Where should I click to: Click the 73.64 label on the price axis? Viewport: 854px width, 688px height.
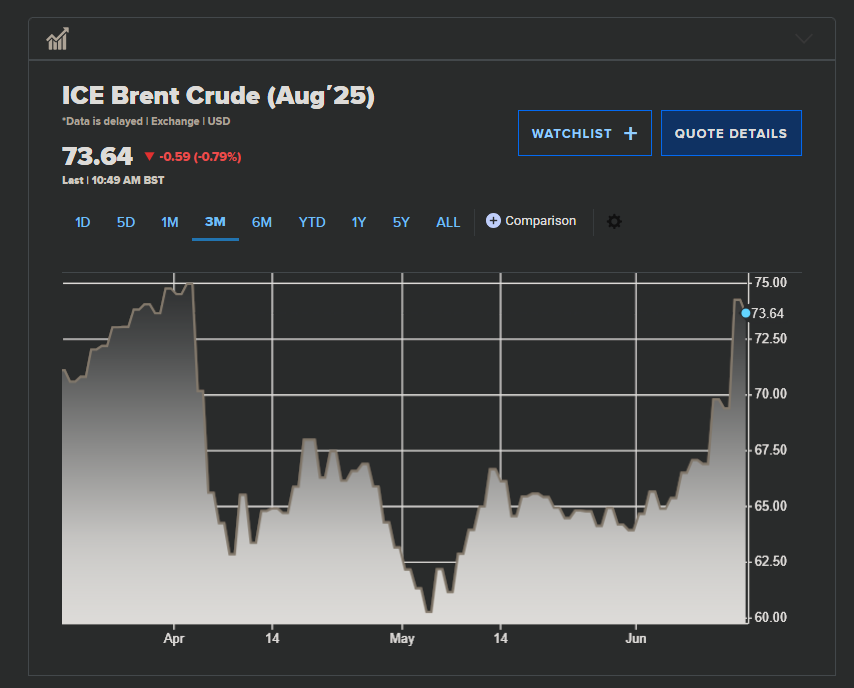tap(768, 314)
